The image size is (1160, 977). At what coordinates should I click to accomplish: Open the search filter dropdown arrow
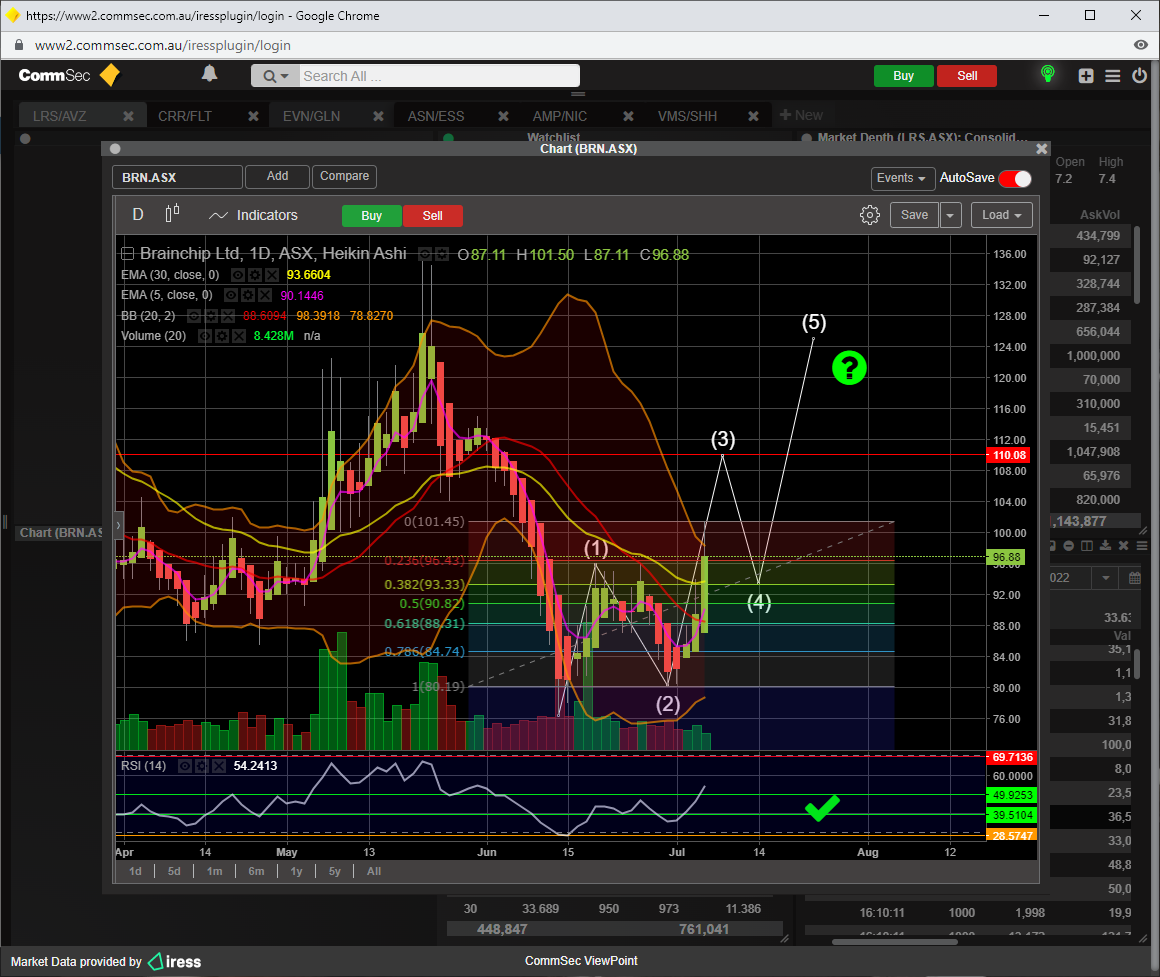[285, 76]
